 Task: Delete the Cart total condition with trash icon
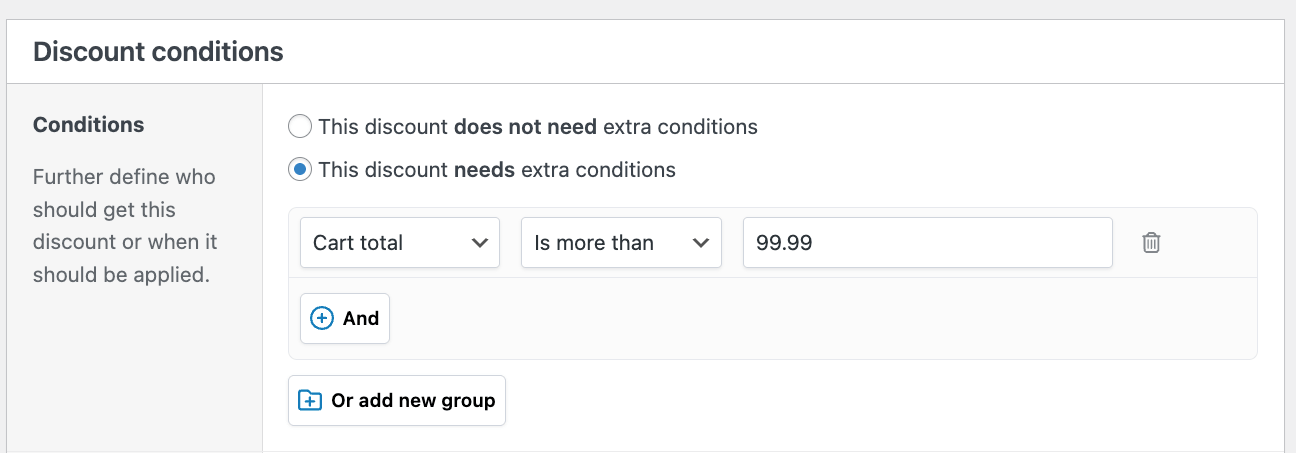pyautogui.click(x=1151, y=243)
